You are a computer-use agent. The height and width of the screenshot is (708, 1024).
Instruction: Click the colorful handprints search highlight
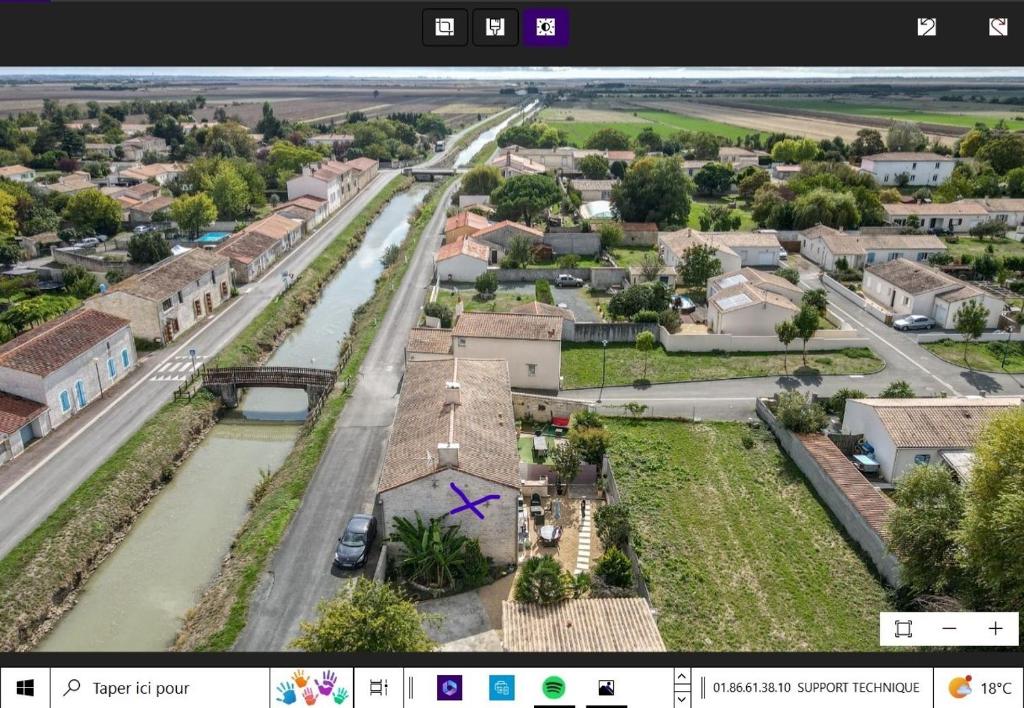click(312, 688)
